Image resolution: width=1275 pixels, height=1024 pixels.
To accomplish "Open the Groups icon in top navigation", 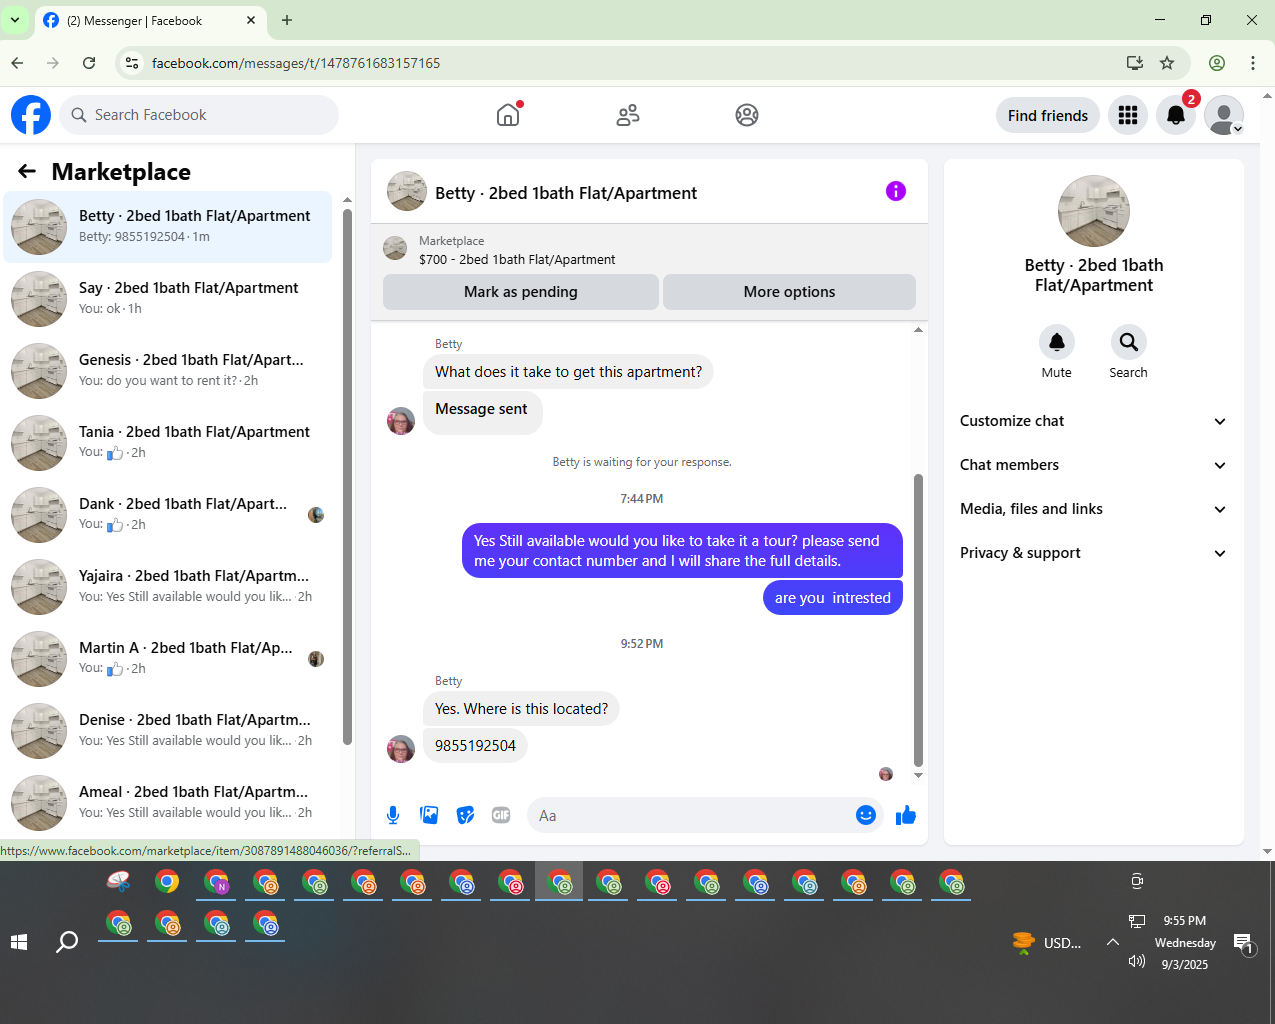I will tap(747, 115).
